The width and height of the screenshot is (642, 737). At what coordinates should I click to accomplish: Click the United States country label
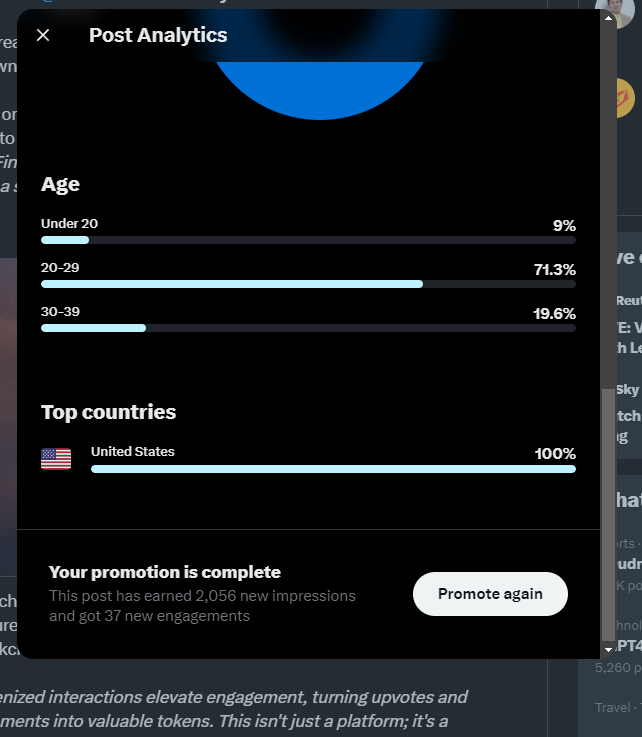pos(133,452)
